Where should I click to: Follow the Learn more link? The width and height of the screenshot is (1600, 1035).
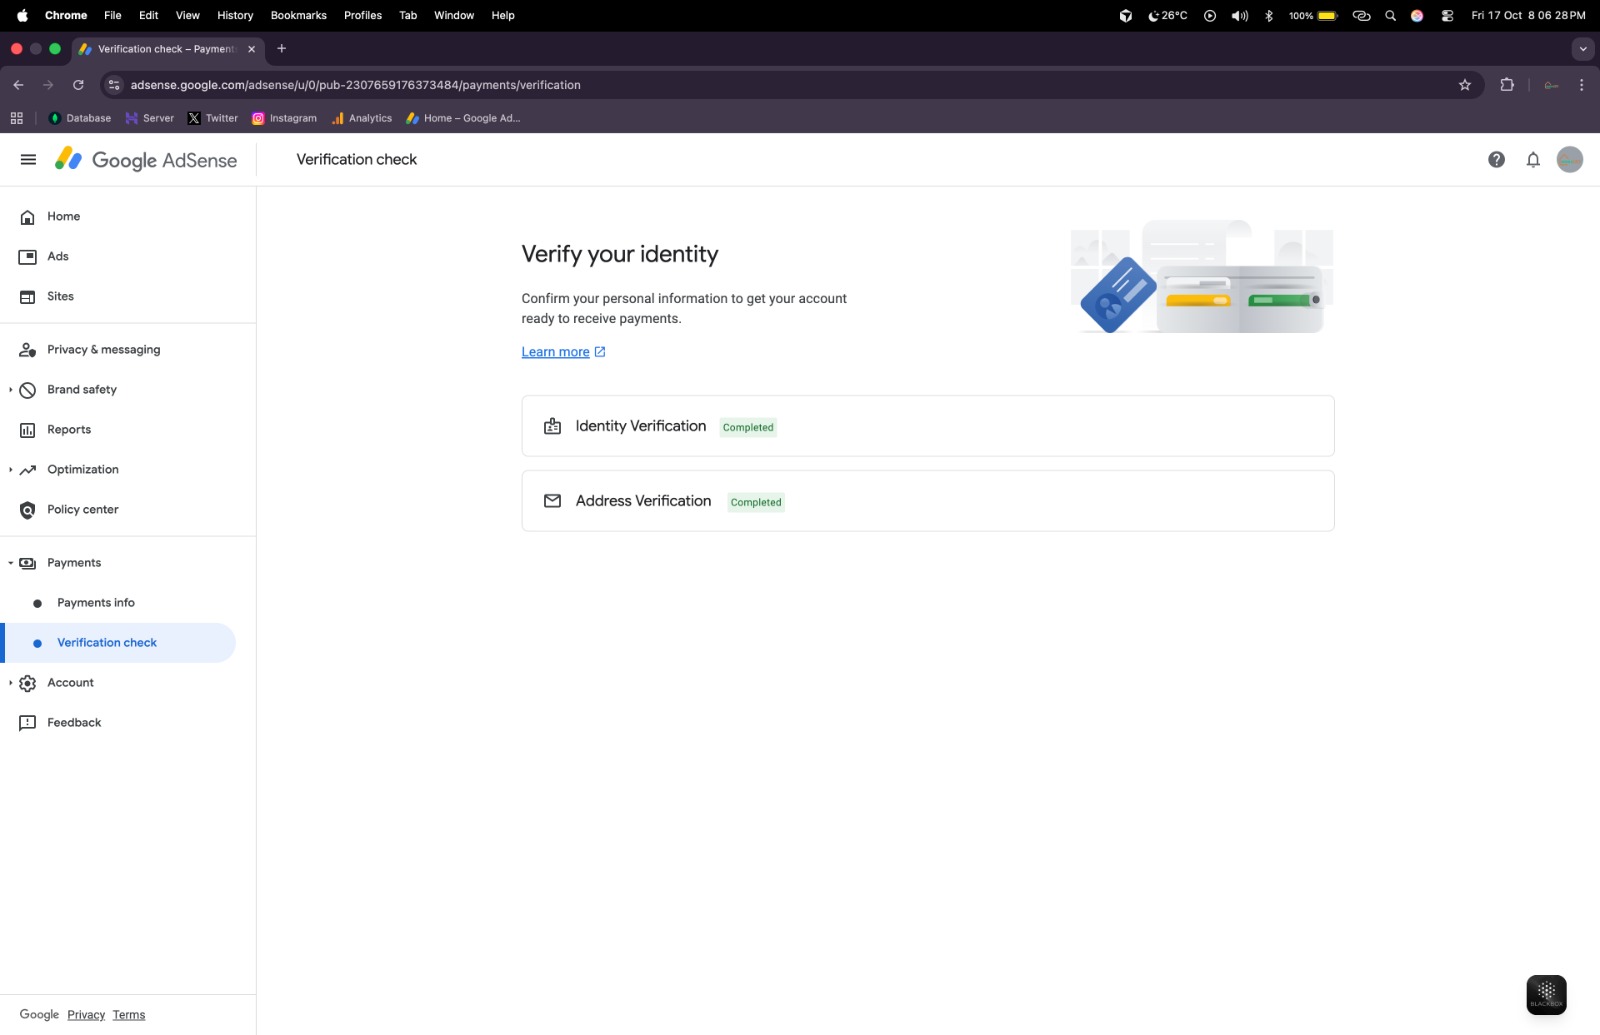click(556, 352)
